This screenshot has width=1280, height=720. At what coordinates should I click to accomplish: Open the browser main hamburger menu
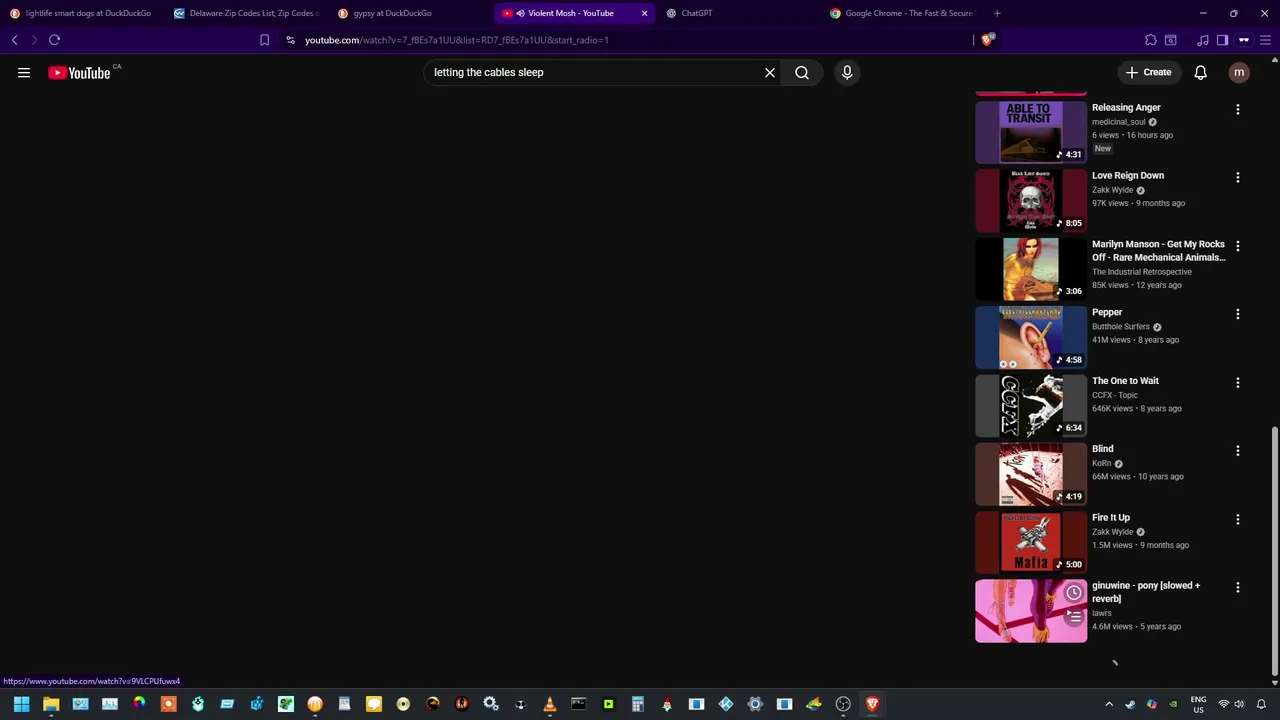coord(1265,40)
